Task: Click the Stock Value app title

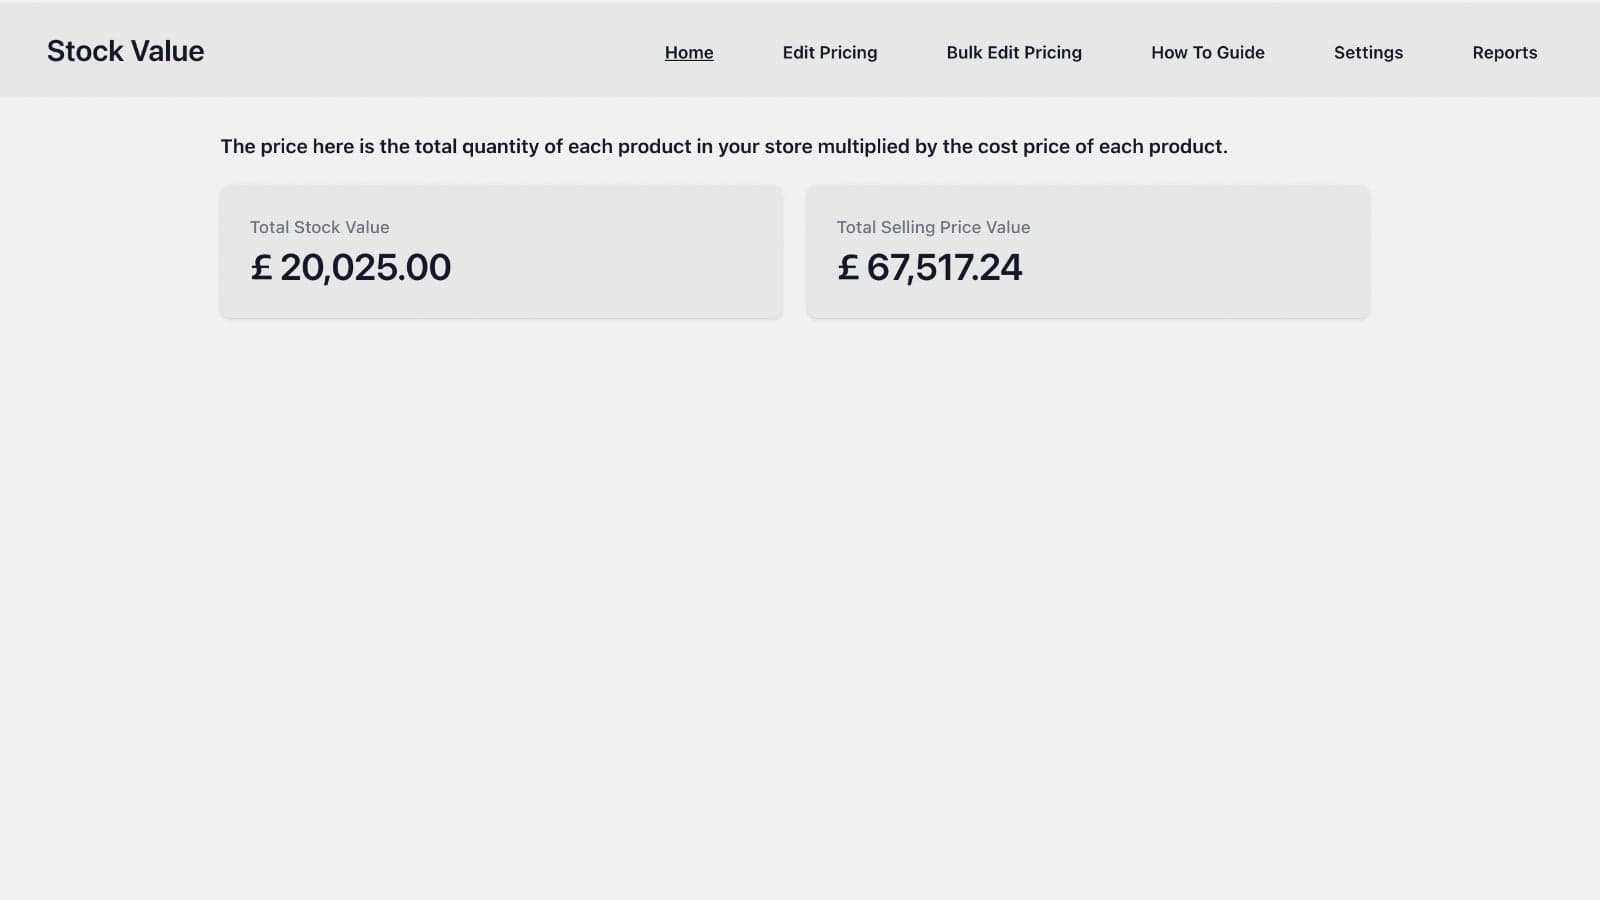Action: 126,50
